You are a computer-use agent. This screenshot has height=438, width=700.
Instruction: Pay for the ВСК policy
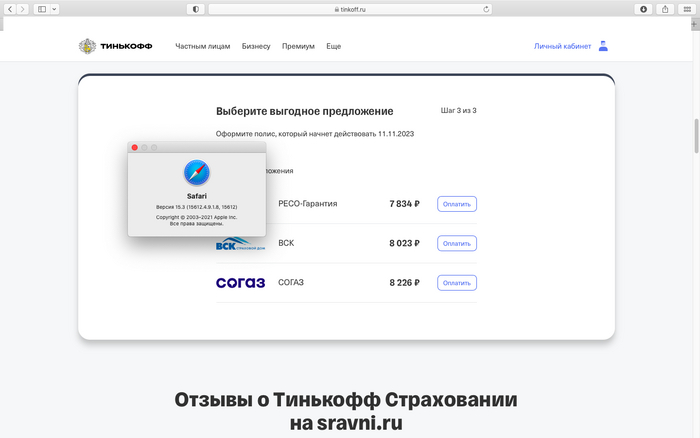click(x=457, y=243)
